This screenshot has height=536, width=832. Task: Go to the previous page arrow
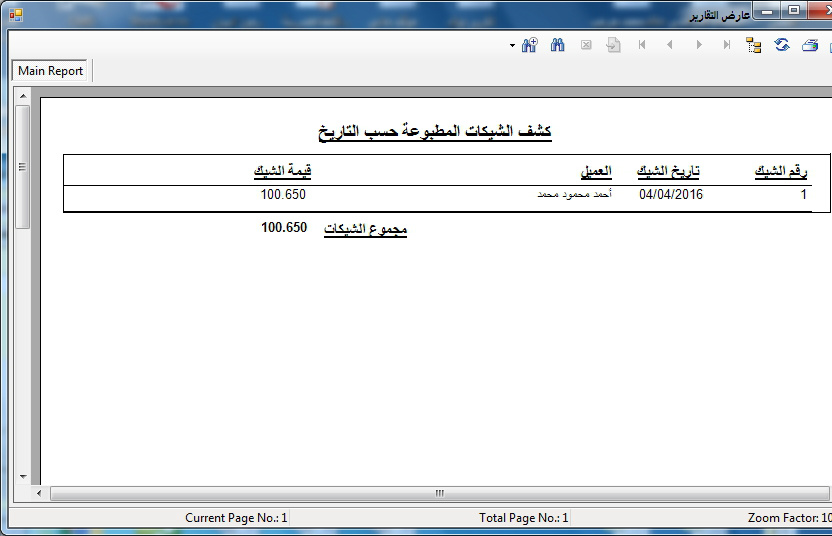[x=670, y=45]
